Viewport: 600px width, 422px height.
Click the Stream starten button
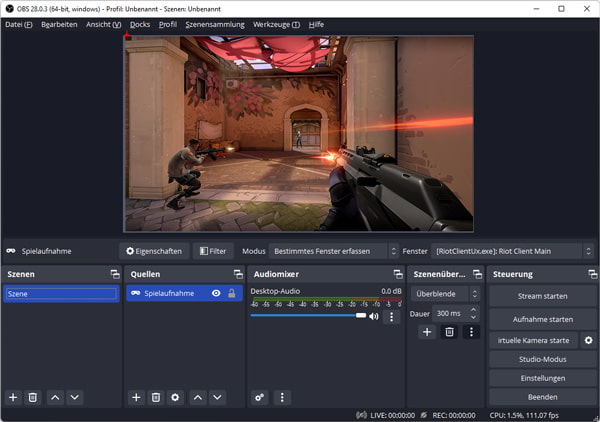click(542, 296)
